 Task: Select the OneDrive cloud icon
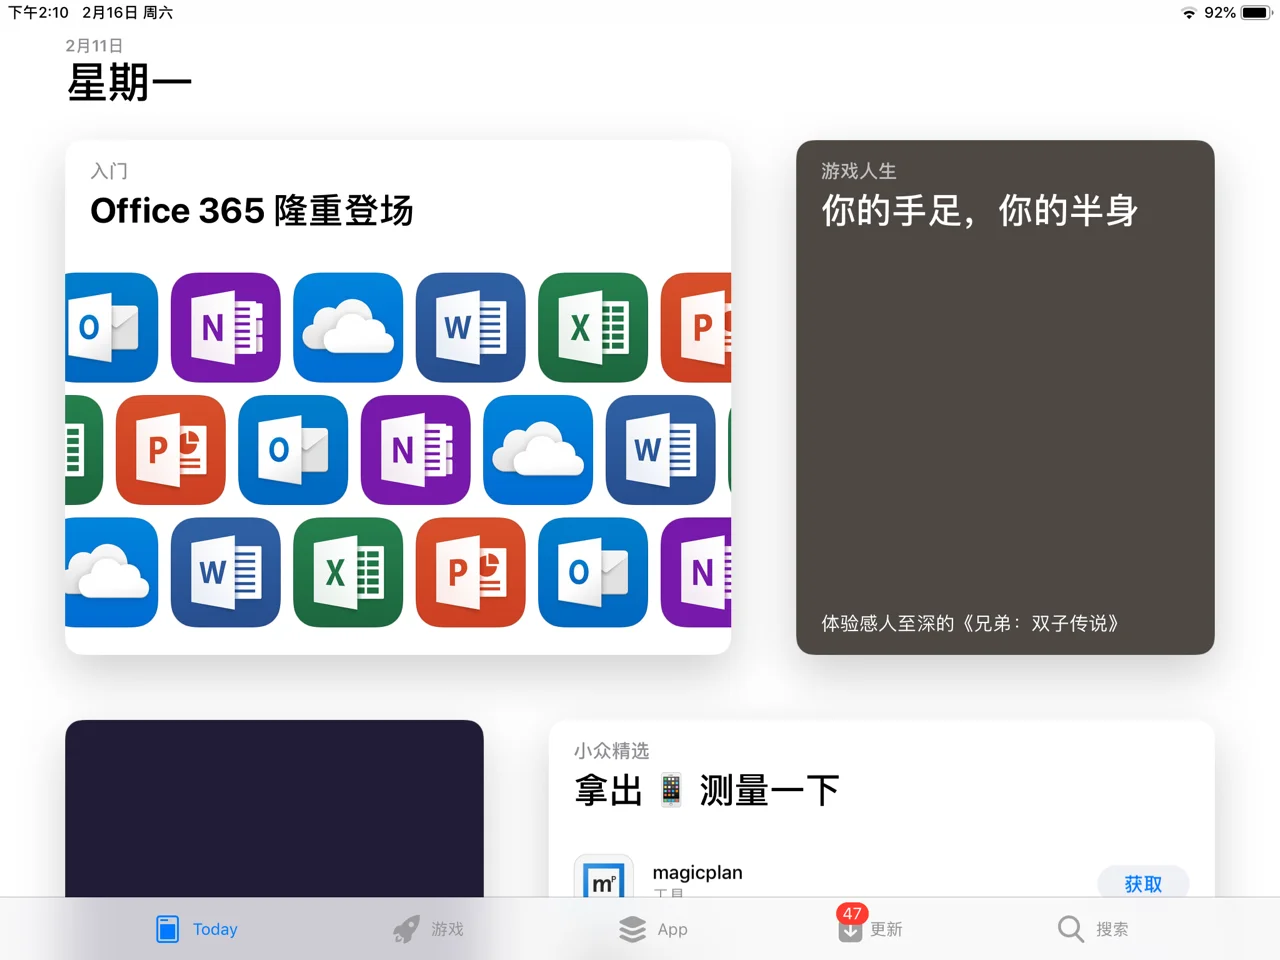[x=348, y=328]
